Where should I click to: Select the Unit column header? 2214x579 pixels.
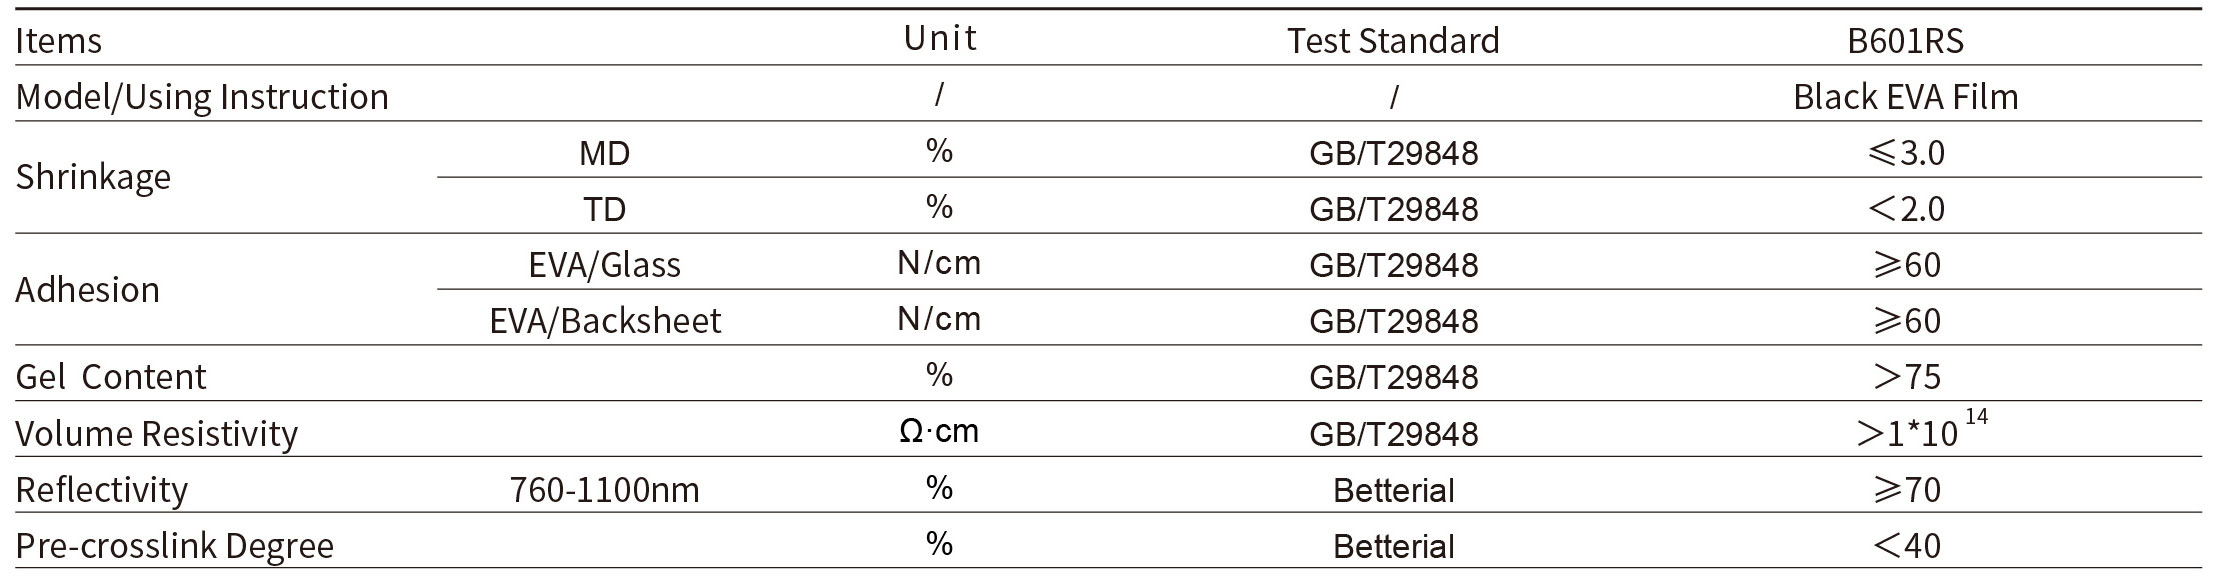(x=940, y=38)
